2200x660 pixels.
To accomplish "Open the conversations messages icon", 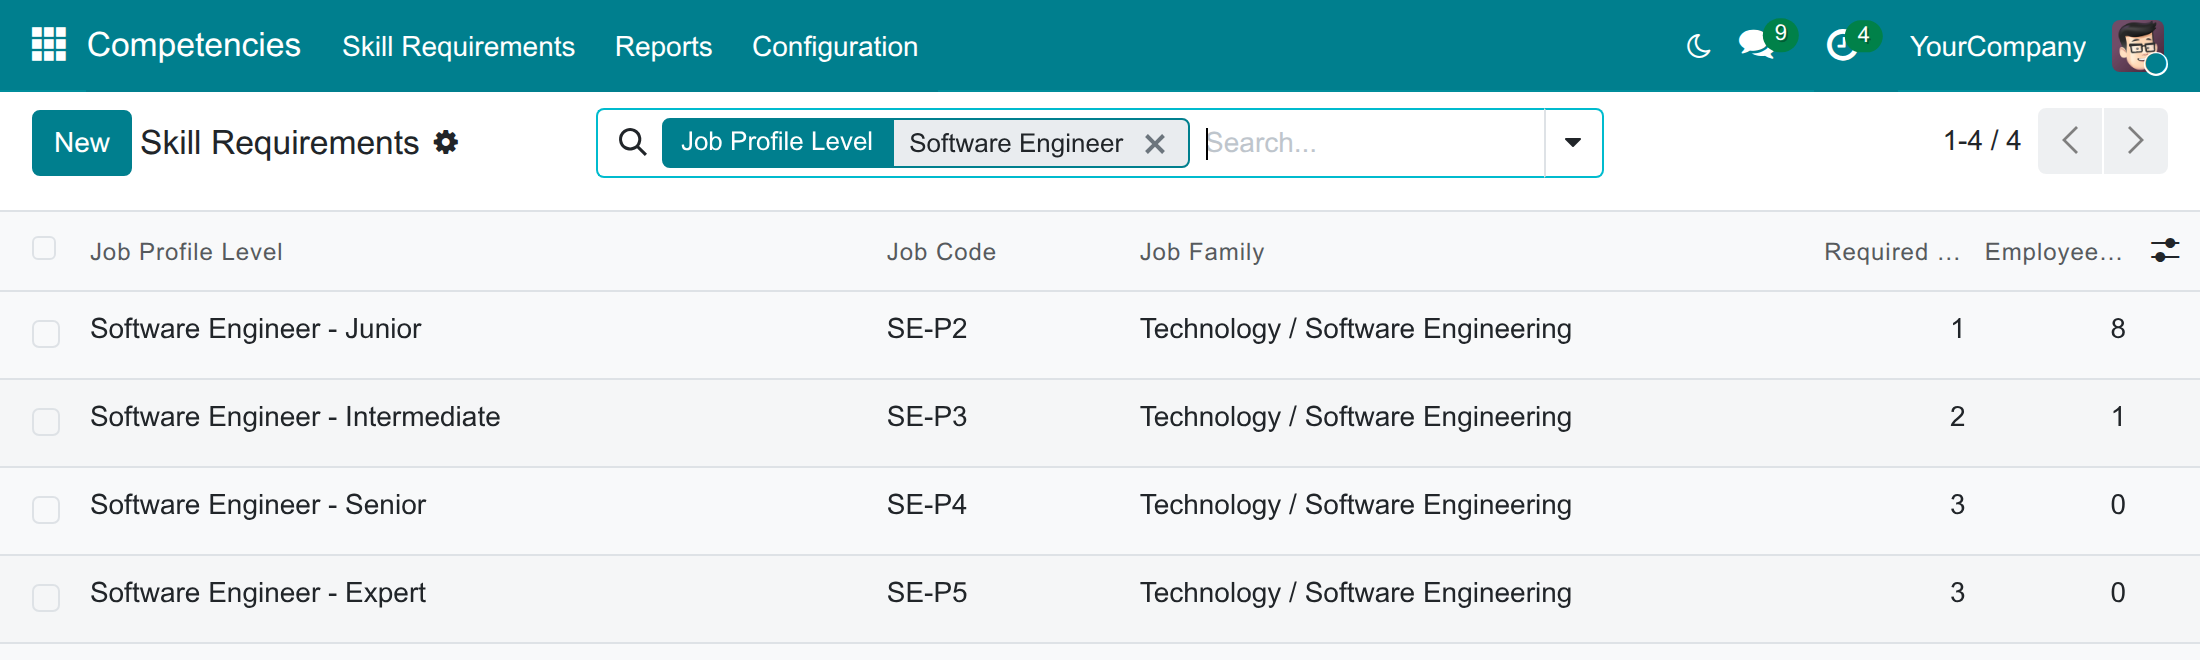I will click(1757, 45).
